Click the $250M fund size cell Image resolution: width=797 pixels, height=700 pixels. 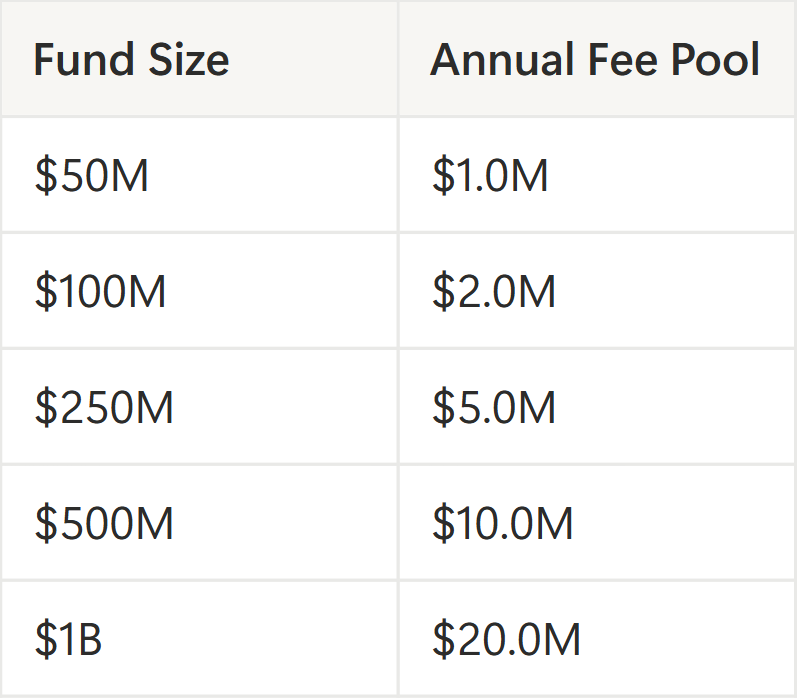104,409
